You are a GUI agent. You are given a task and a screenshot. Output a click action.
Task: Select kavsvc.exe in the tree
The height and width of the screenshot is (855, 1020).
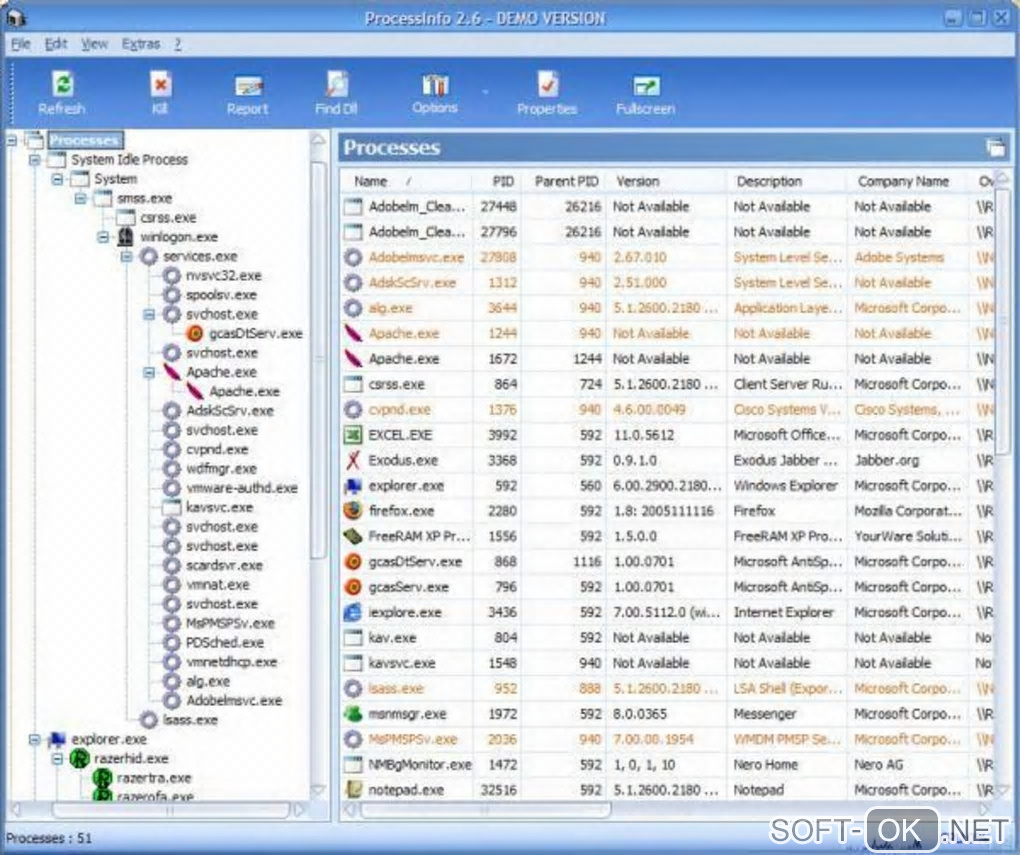click(x=219, y=508)
